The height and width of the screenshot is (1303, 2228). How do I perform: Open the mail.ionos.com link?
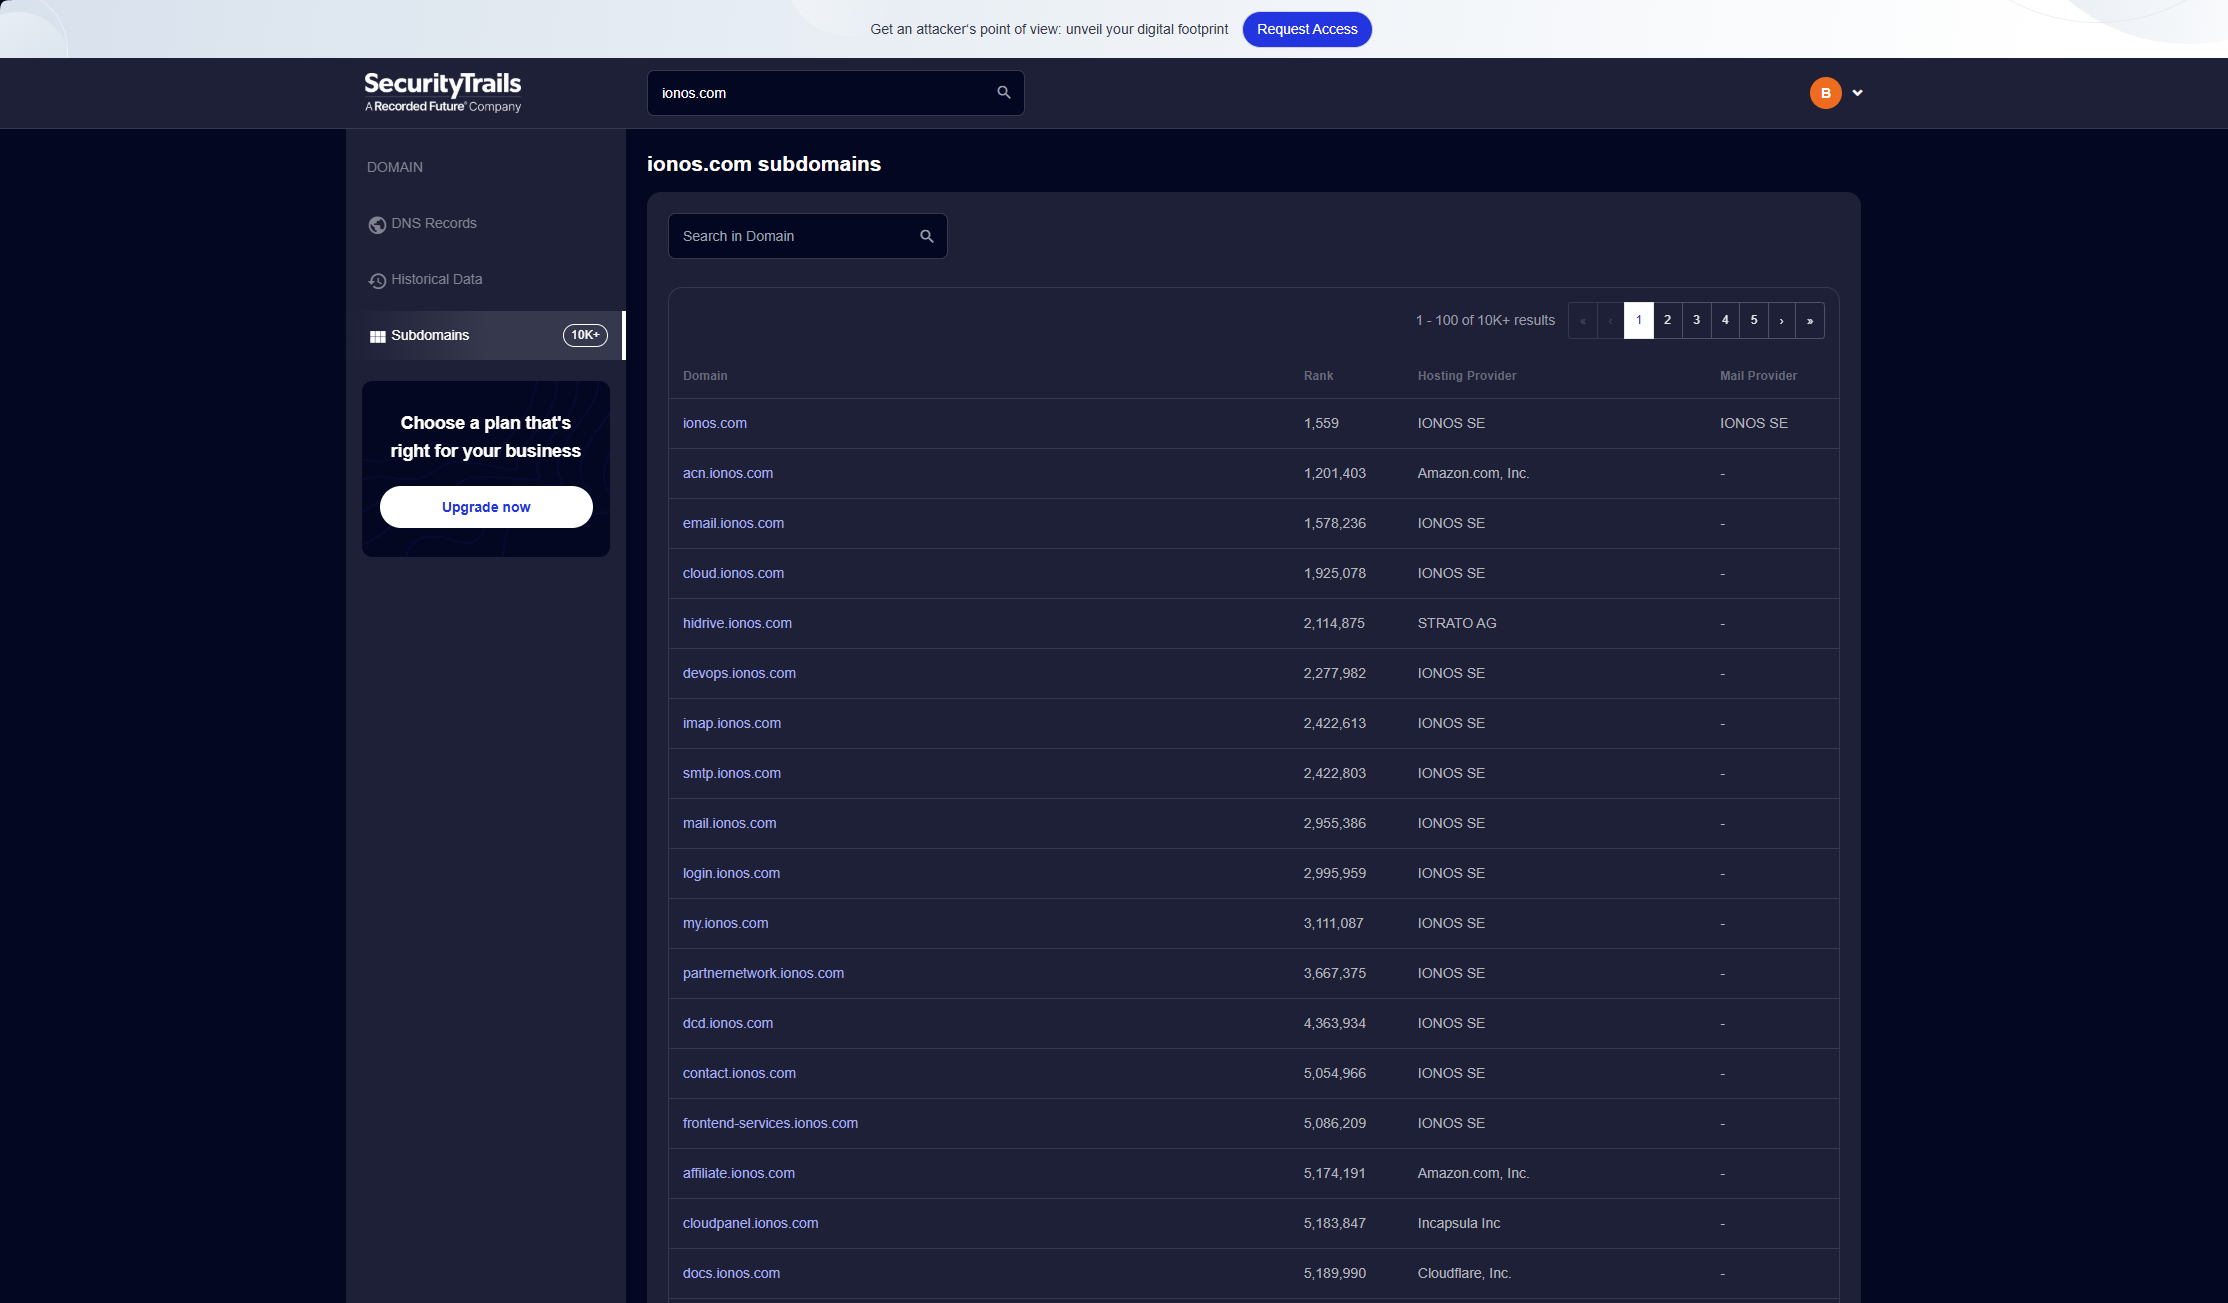click(x=729, y=823)
